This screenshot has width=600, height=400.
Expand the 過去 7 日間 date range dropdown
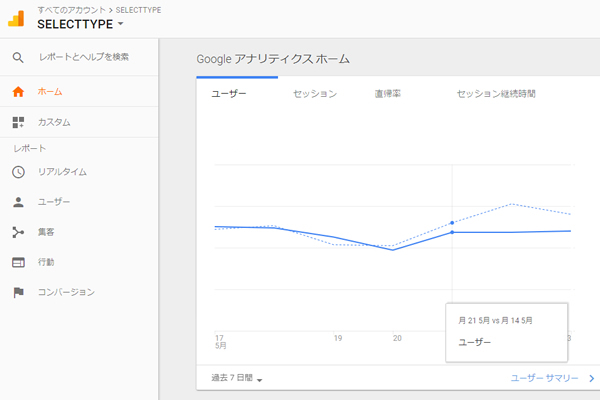tap(231, 379)
